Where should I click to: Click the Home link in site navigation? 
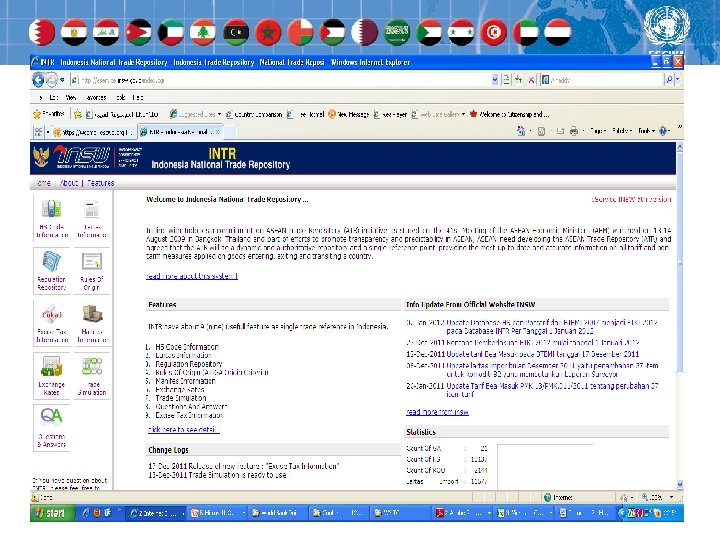43,183
